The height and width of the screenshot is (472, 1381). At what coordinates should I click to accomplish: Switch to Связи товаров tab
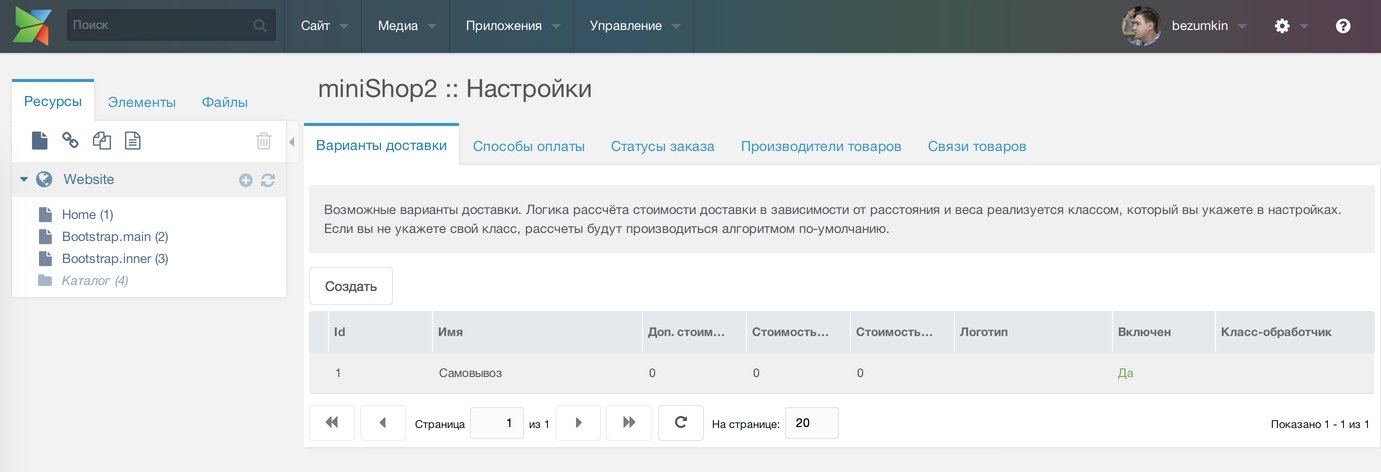pos(977,146)
